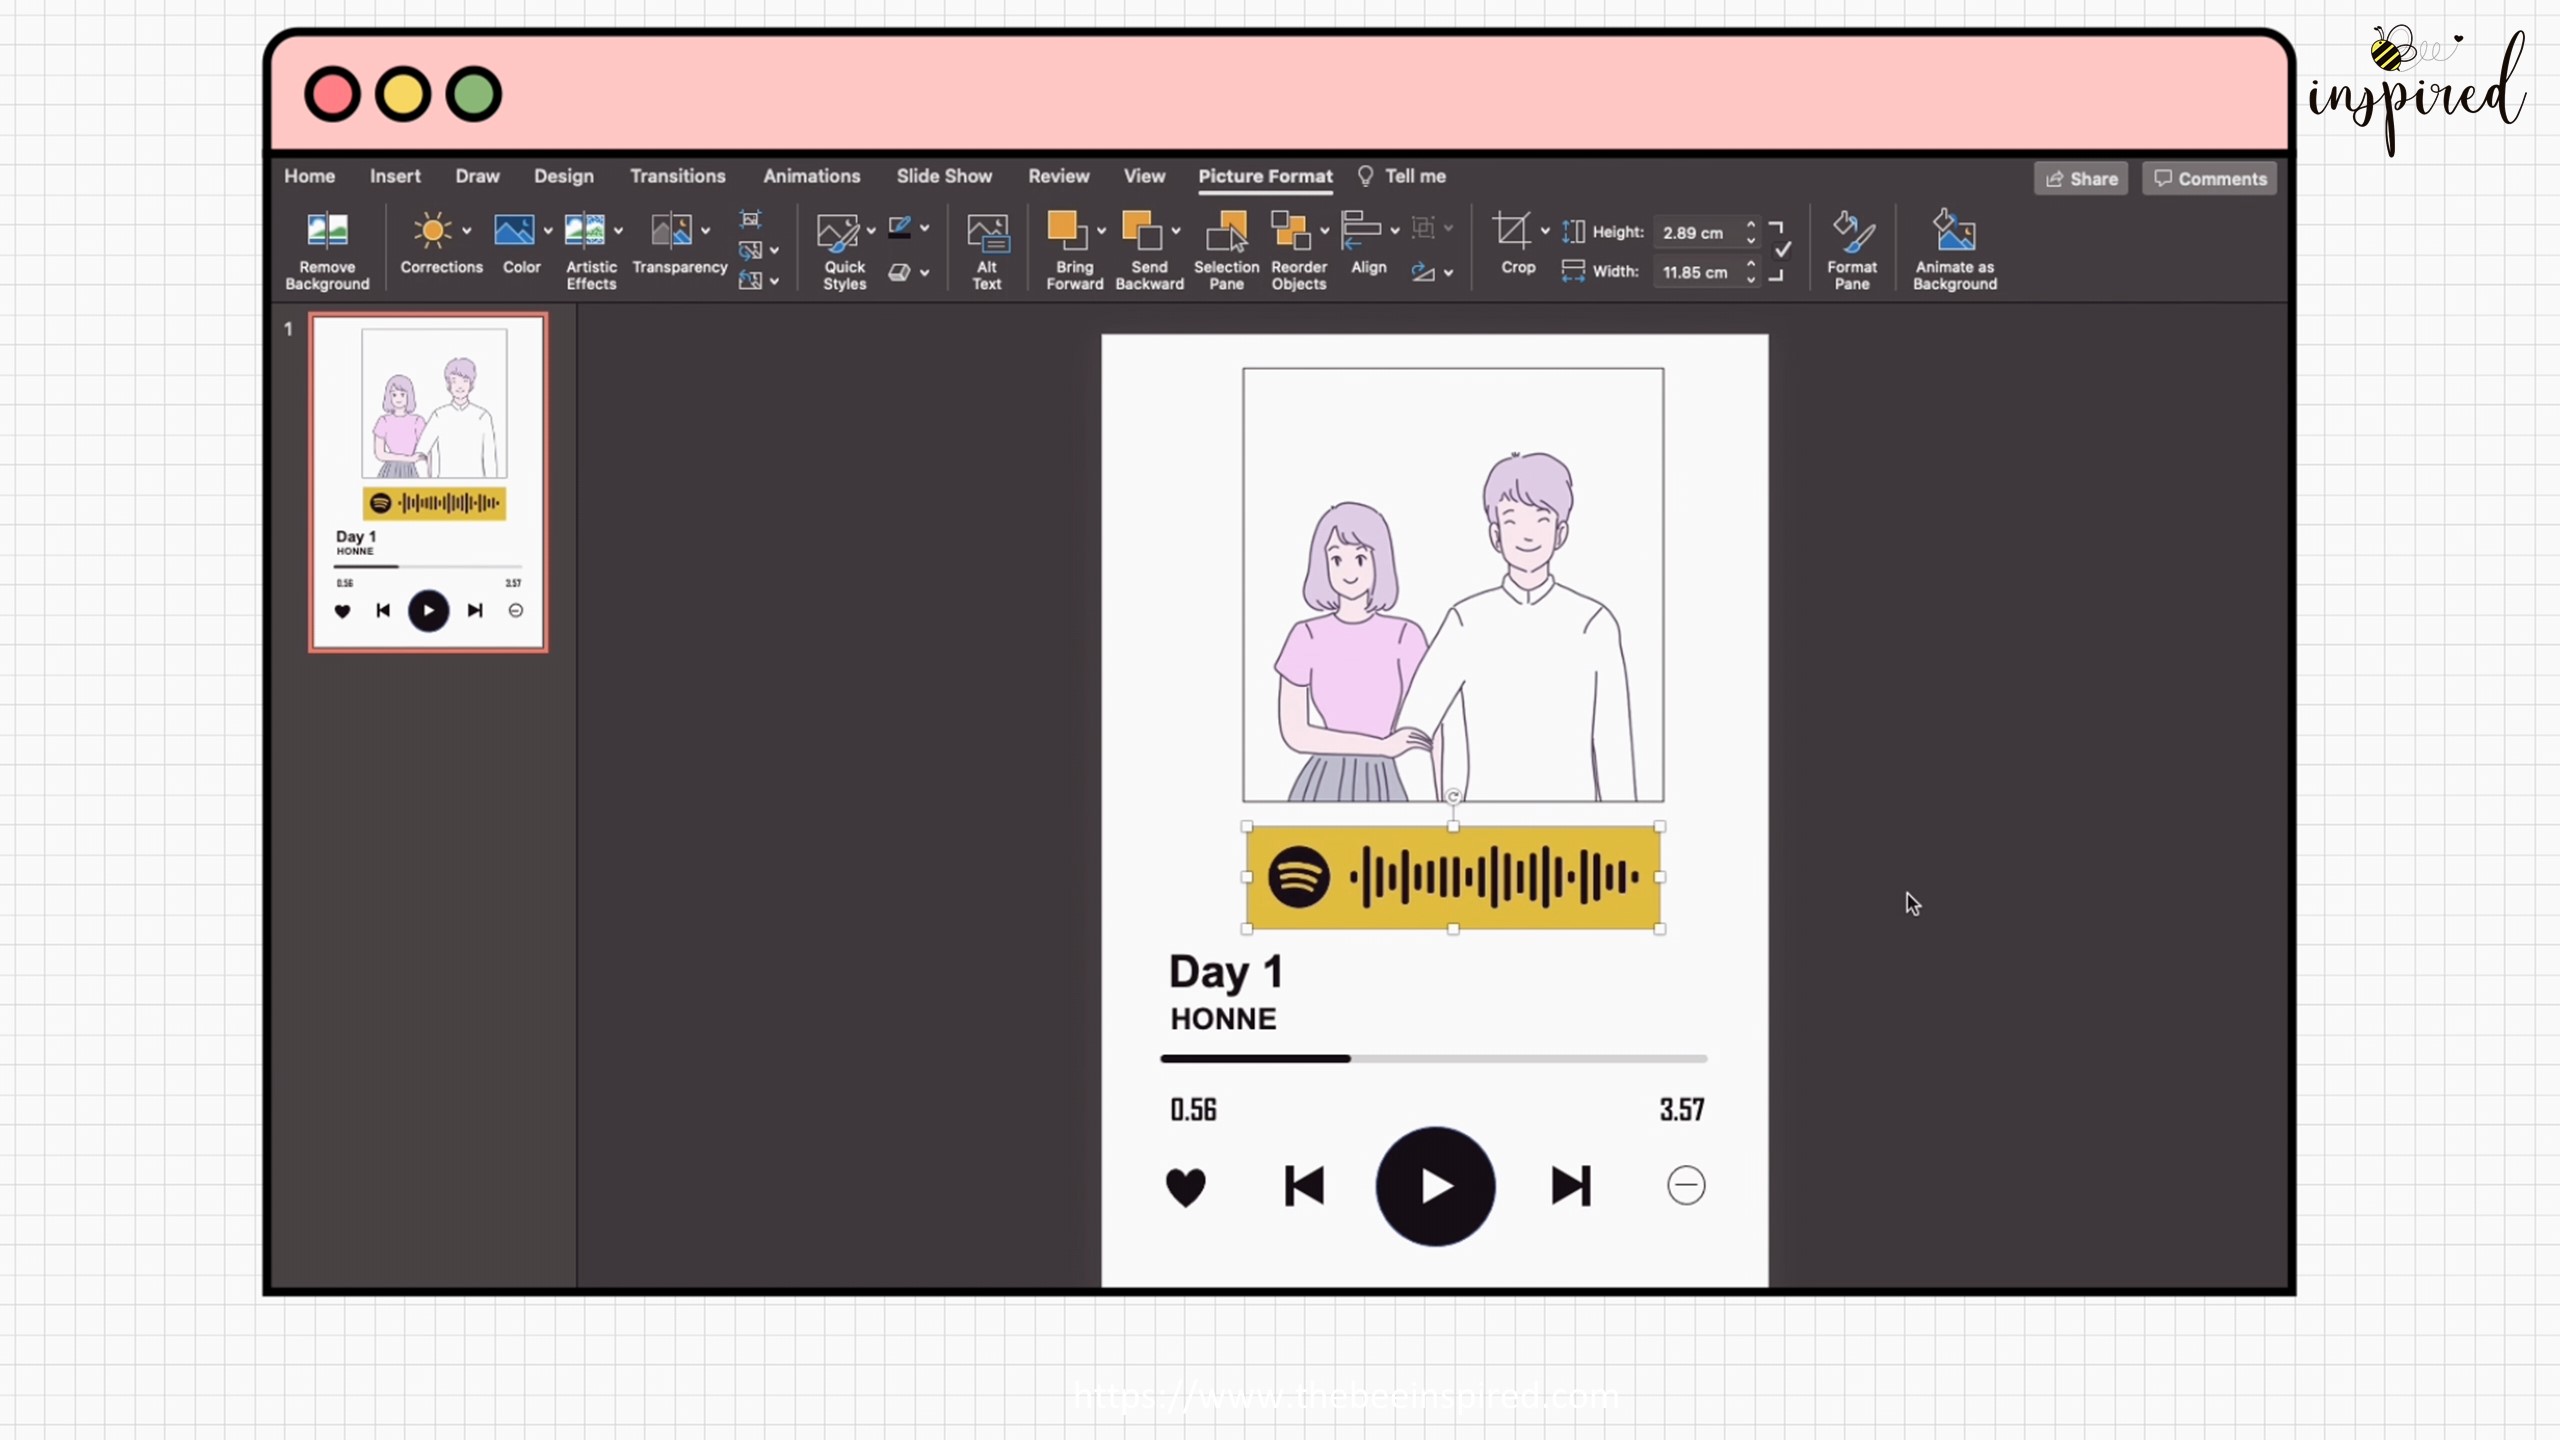Screen dimensions: 2560x1440
Task: Click the Alt Text icon
Action: tap(988, 233)
